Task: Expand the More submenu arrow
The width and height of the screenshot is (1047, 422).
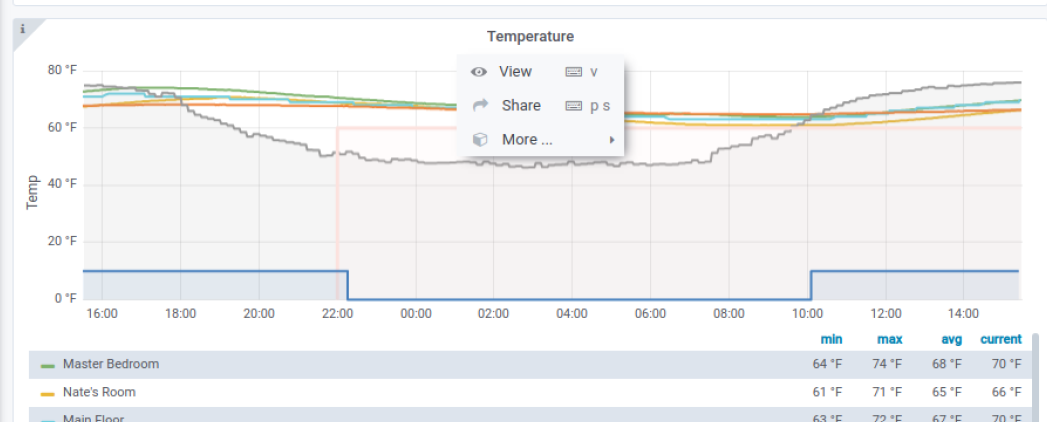Action: pyautogui.click(x=611, y=140)
